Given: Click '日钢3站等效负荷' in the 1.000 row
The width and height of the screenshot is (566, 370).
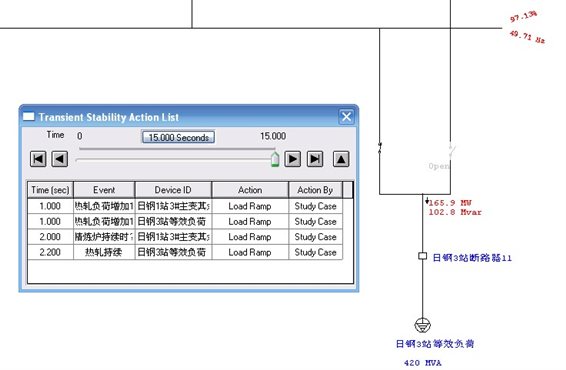Looking at the screenshot, I should [172, 221].
